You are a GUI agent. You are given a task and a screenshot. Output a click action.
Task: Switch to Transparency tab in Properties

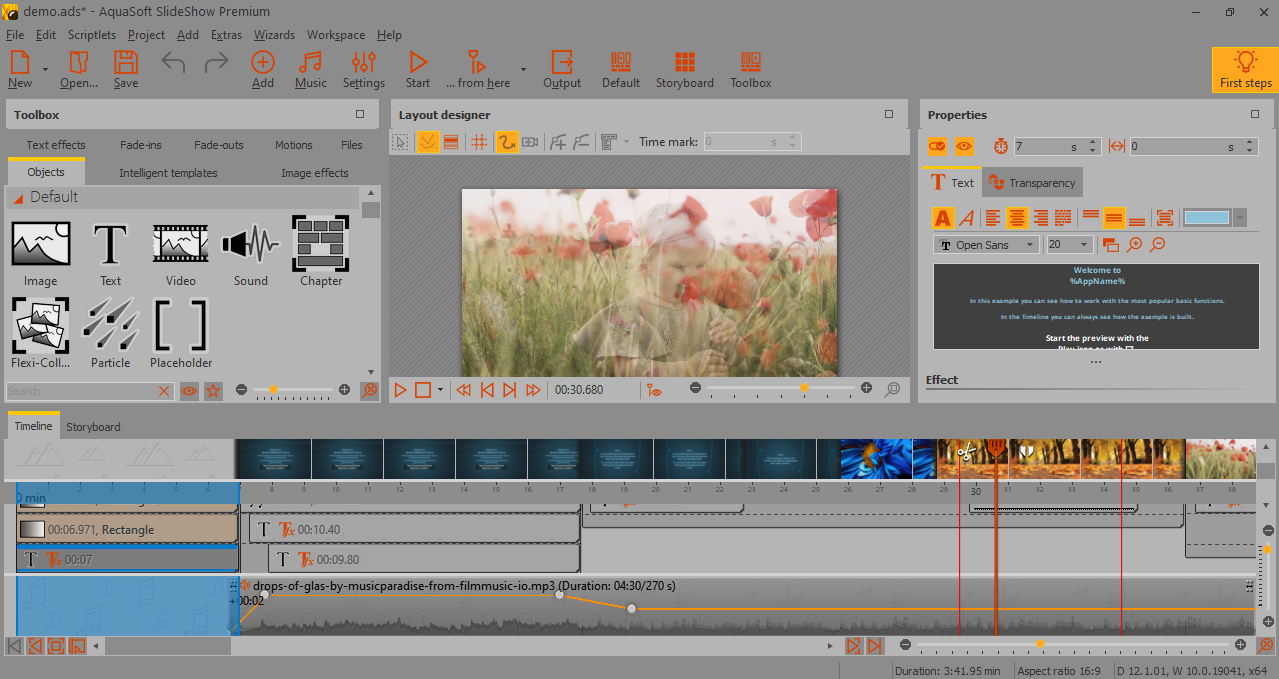(x=1032, y=183)
